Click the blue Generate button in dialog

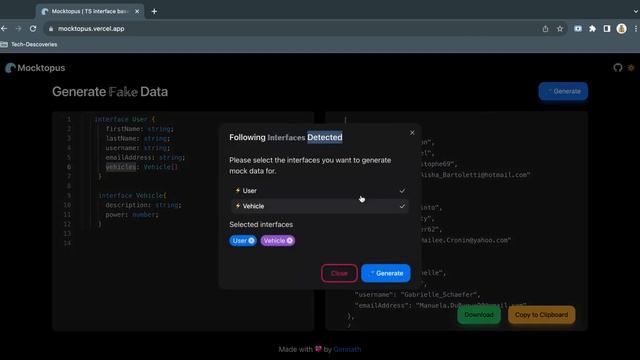(x=386, y=273)
